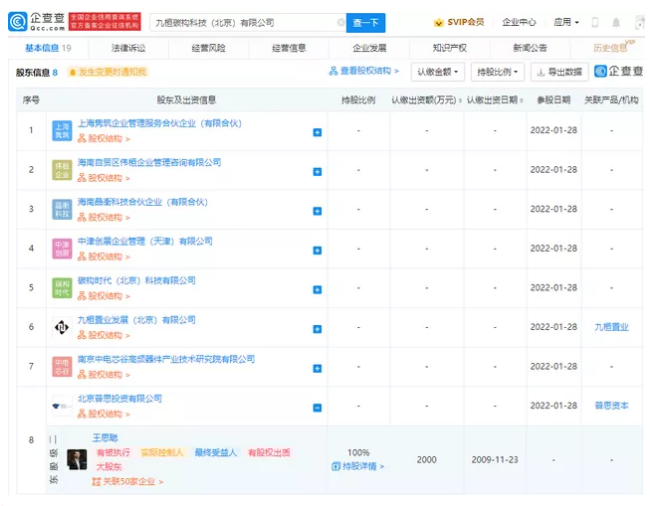Open the 应用 dropdown menu in the header

pos(566,22)
